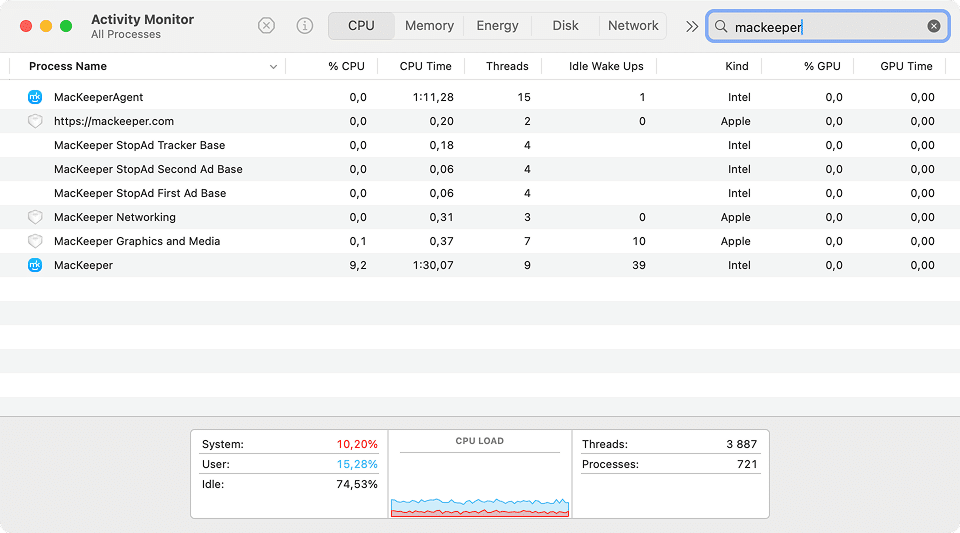Sort by GPU Time column header
This screenshot has height=533, width=960.
(x=906, y=66)
